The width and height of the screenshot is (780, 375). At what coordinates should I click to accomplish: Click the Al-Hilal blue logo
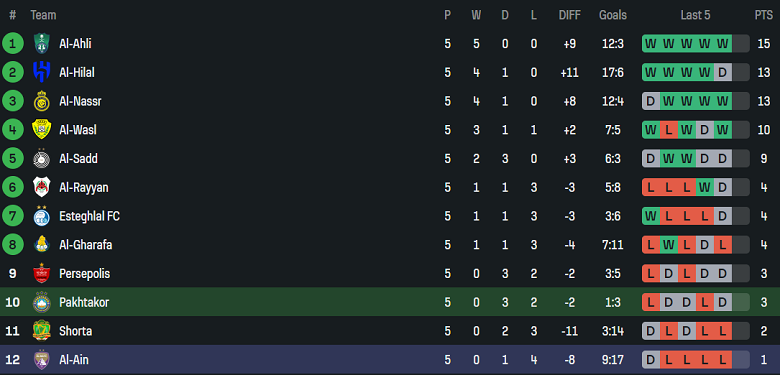pyautogui.click(x=41, y=73)
